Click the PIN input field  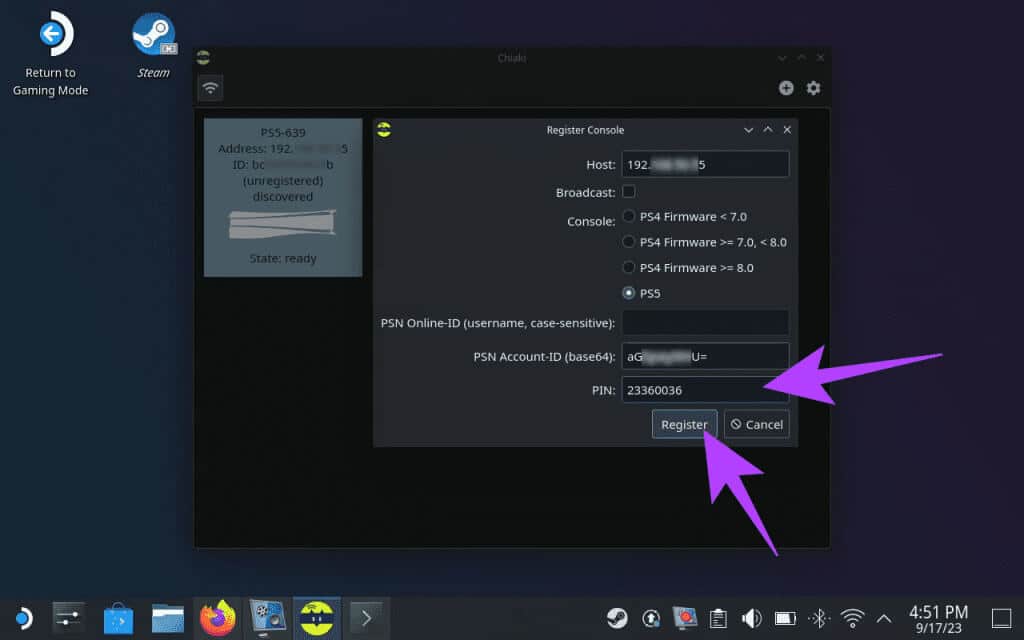tap(705, 391)
